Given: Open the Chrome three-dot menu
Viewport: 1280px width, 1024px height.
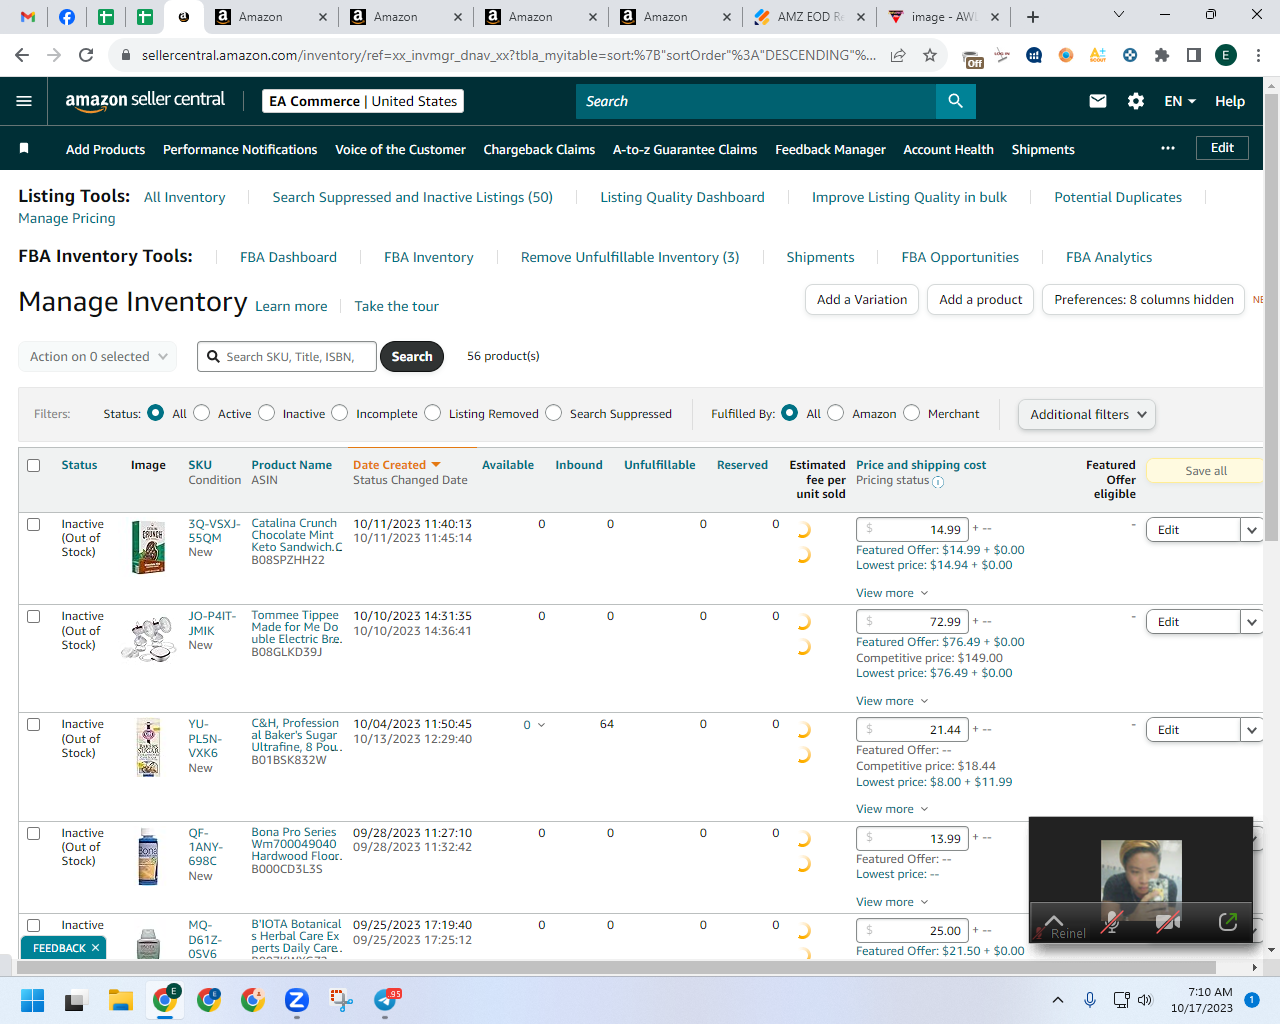Looking at the screenshot, I should (x=1258, y=55).
